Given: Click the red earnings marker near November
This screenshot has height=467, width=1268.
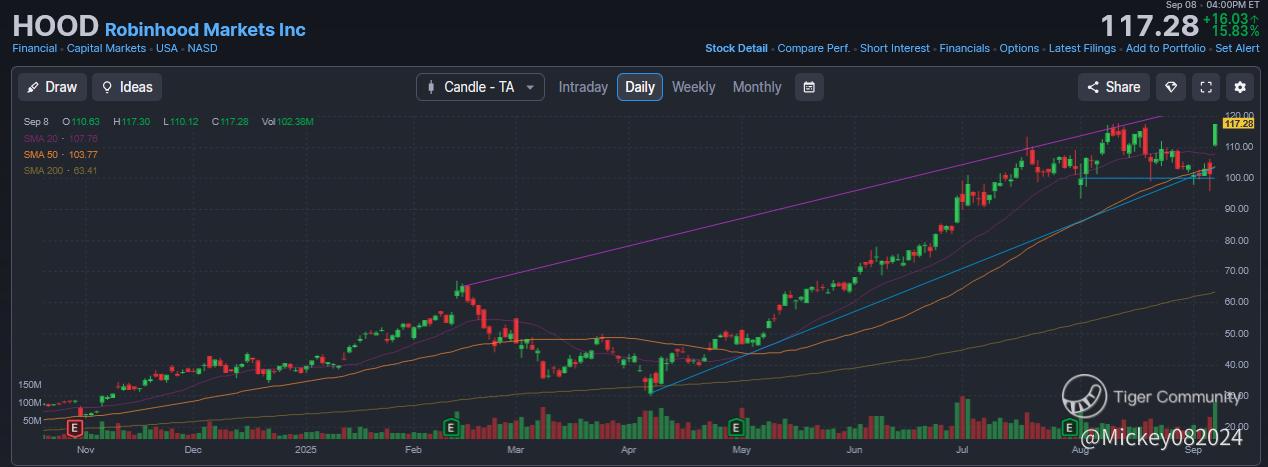Looking at the screenshot, I should [x=73, y=428].
